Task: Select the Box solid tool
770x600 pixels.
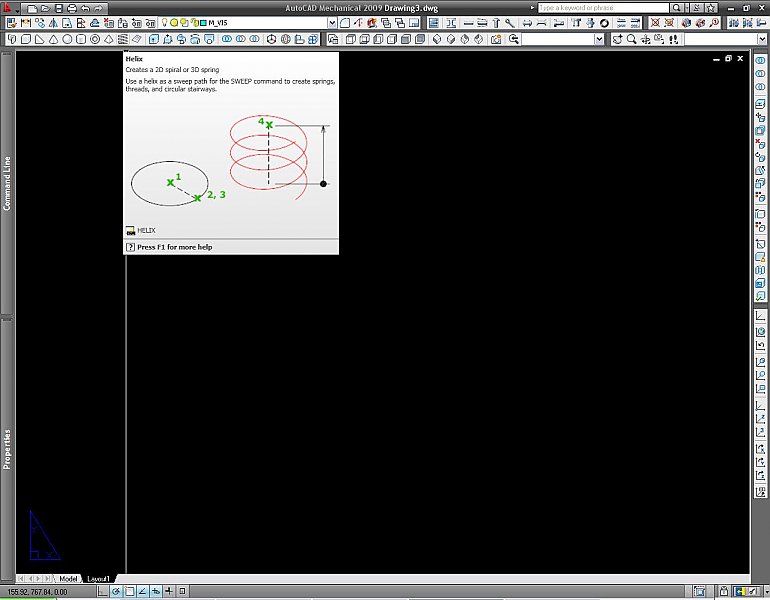Action: 26,39
